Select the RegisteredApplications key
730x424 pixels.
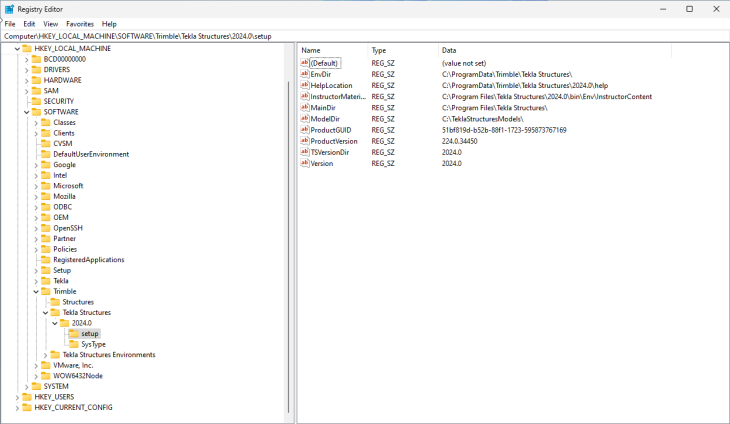pyautogui.click(x=89, y=260)
